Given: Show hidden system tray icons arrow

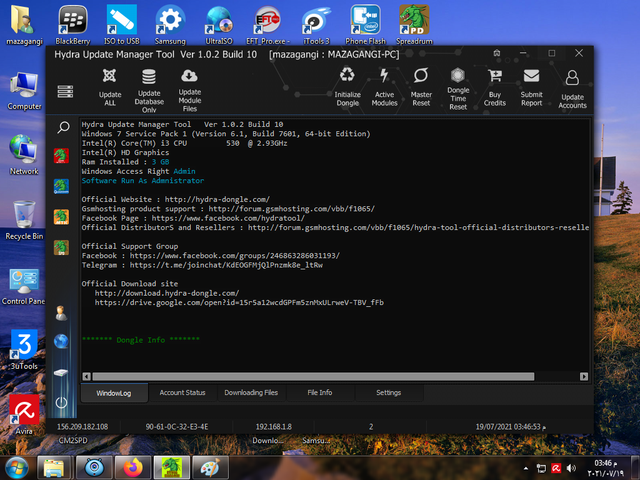Looking at the screenshot, I should point(526,468).
